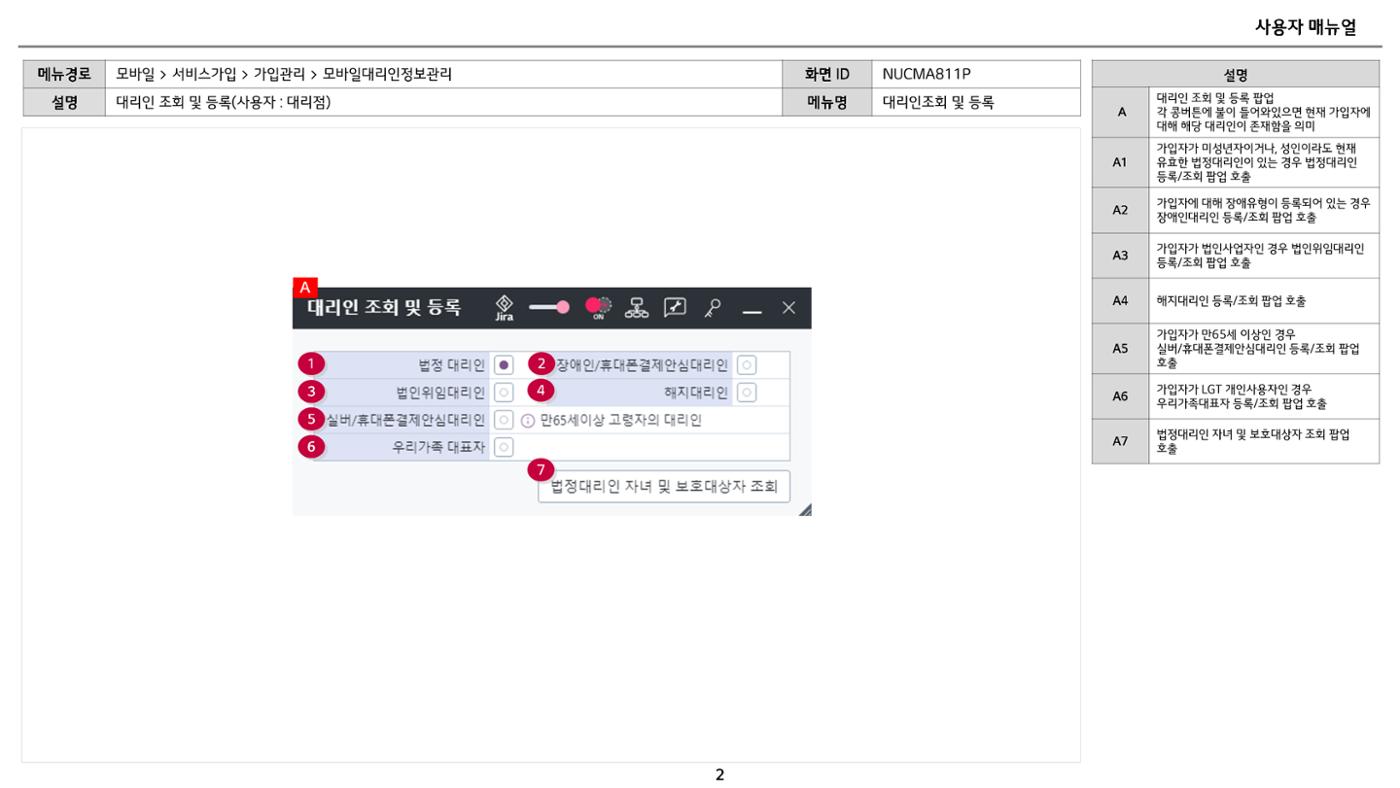Click the popup title 대리인 조회 및 등록
The width and height of the screenshot is (1400, 788).
384,308
